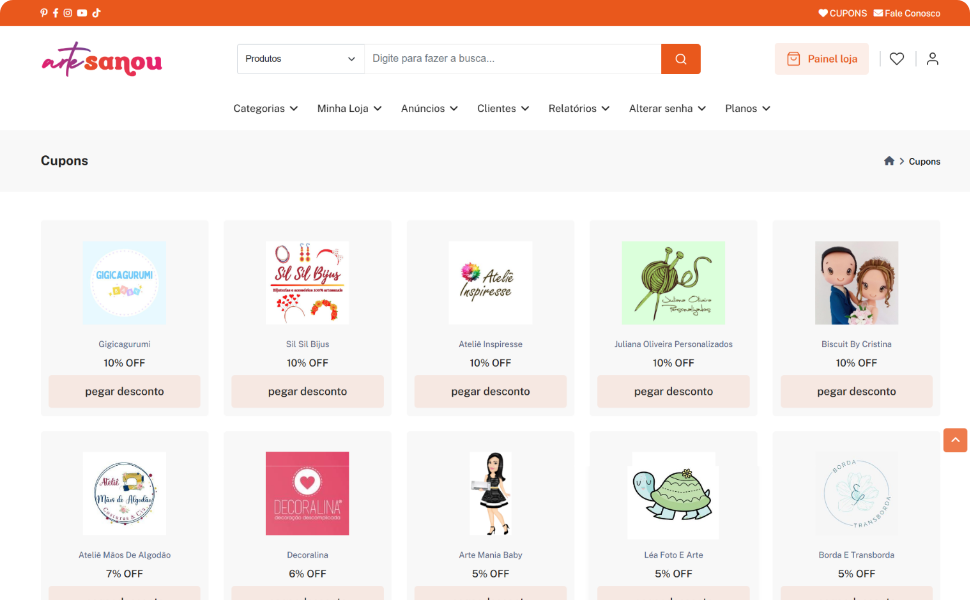
Task: Open the Facebook social link
Action: pyautogui.click(x=56, y=13)
